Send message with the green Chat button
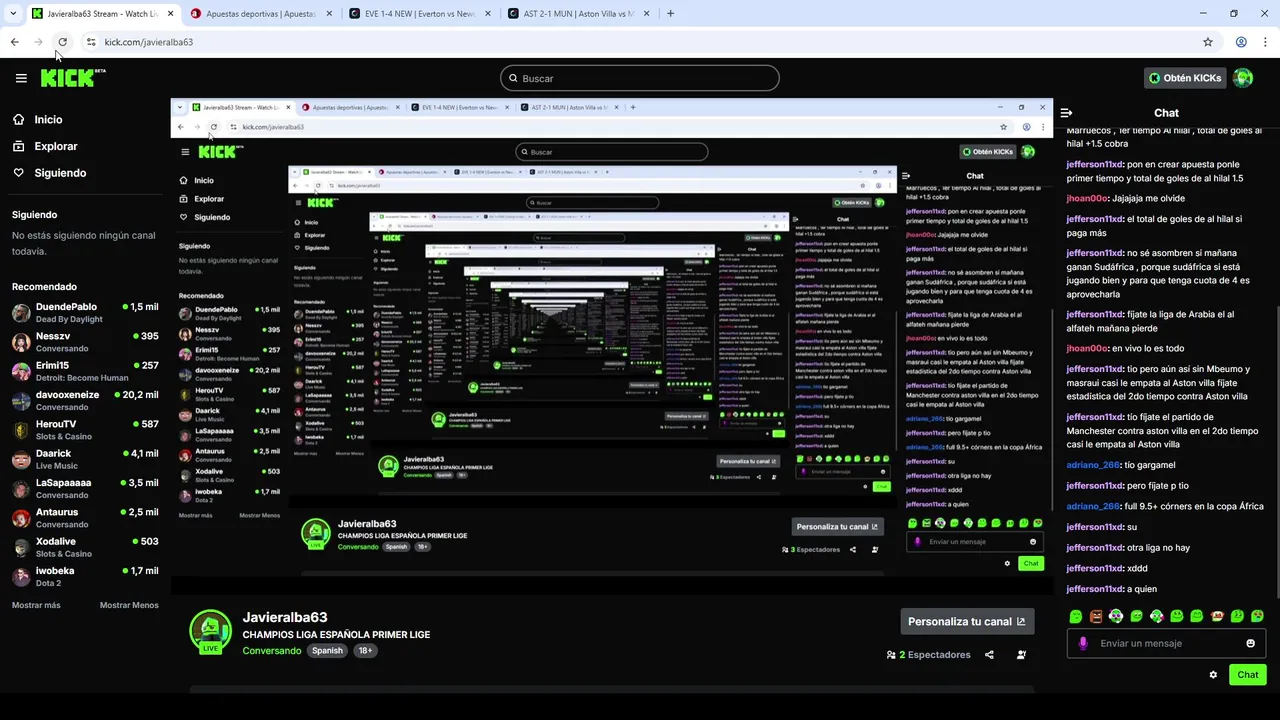 (1248, 675)
